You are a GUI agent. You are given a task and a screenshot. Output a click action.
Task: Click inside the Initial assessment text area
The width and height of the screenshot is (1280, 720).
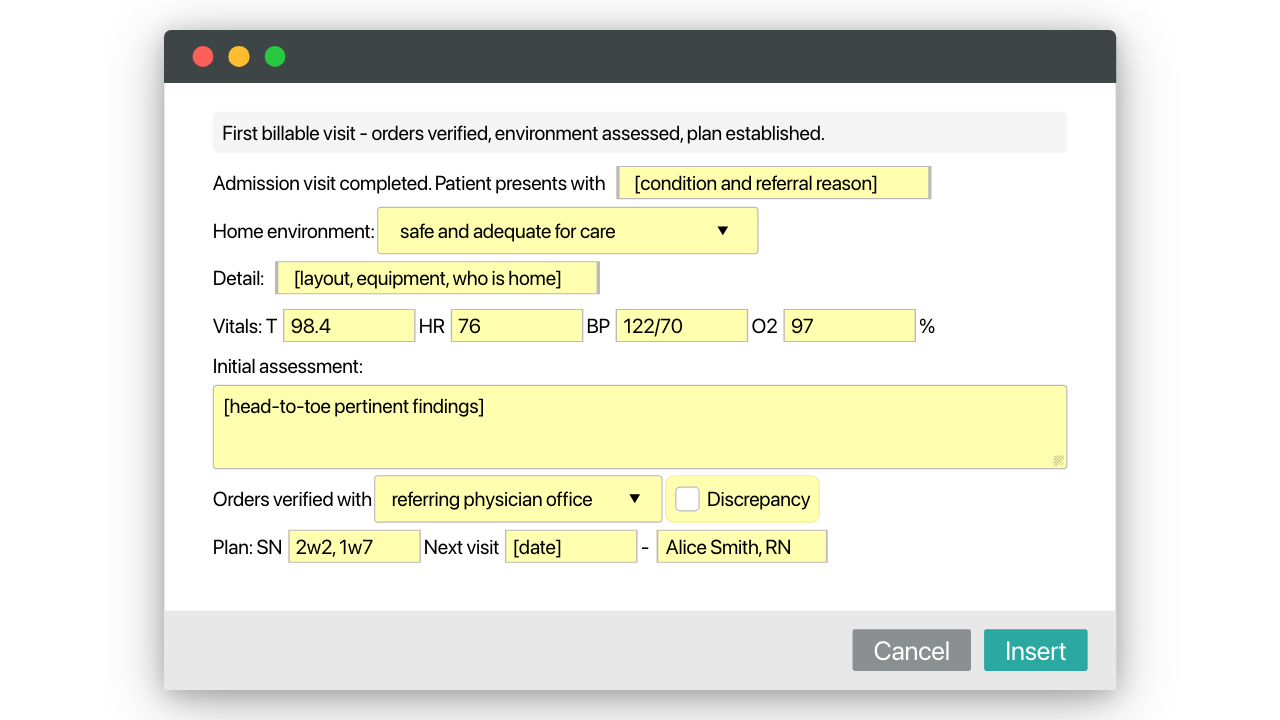point(640,427)
